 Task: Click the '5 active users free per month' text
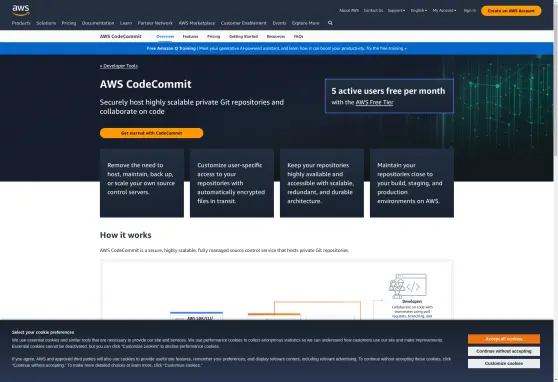388,91
